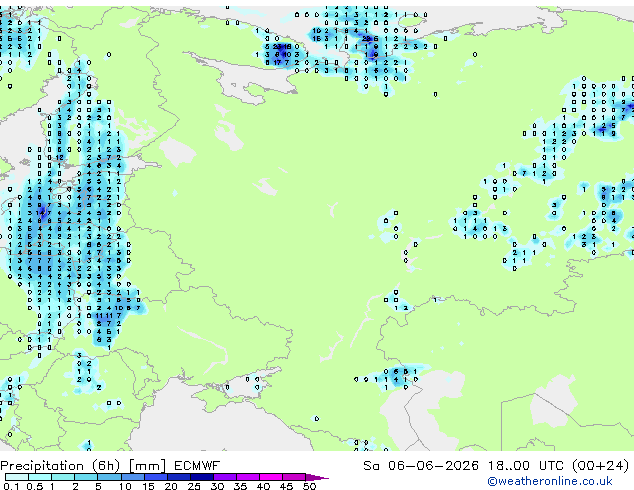Viewport: 634px width, 490px height.
Task: Click the "ECMWF" model label
Action: (197, 466)
